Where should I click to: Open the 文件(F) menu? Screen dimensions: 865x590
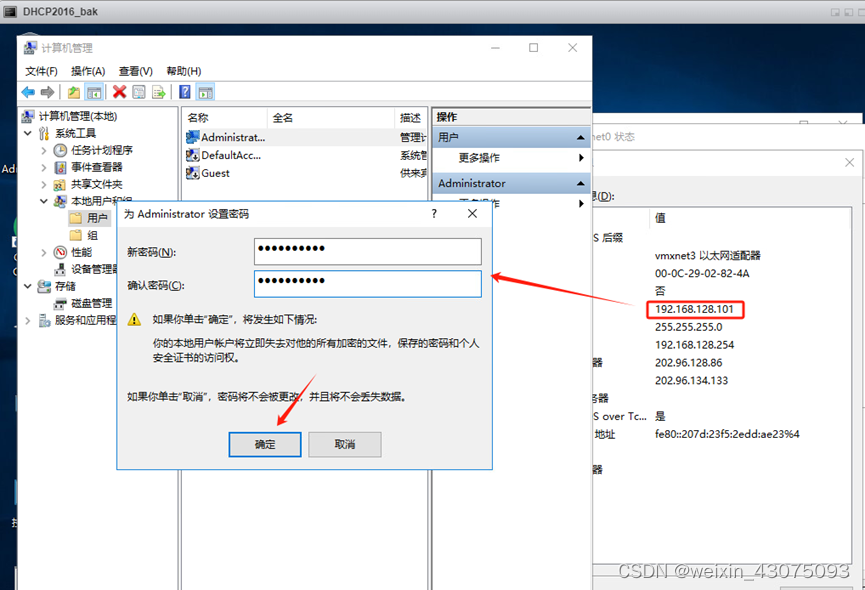coord(41,71)
